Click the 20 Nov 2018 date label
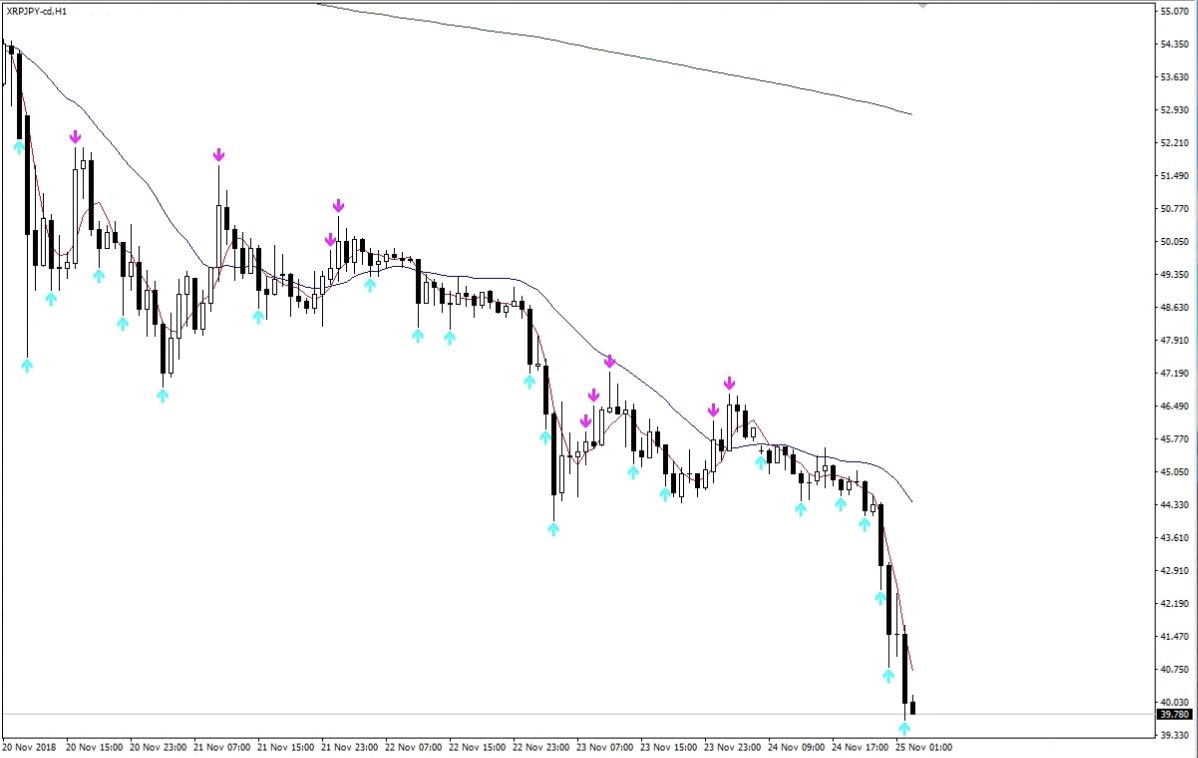The width and height of the screenshot is (1198, 758). tap(29, 747)
